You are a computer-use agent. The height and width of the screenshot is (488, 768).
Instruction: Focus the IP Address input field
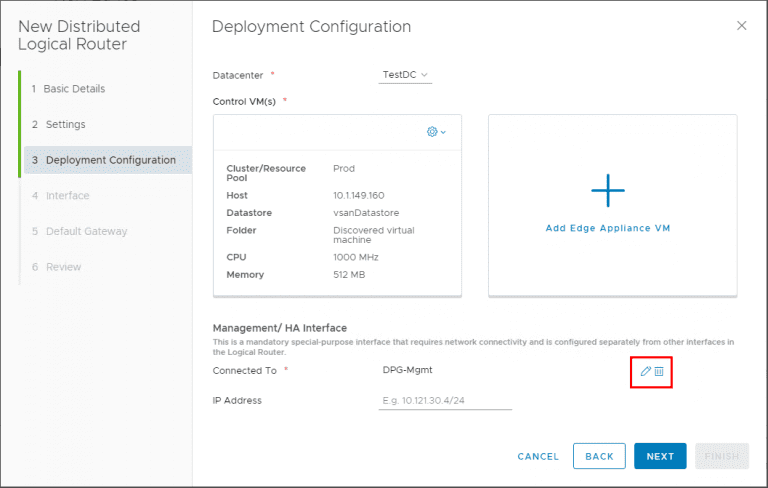[446, 400]
